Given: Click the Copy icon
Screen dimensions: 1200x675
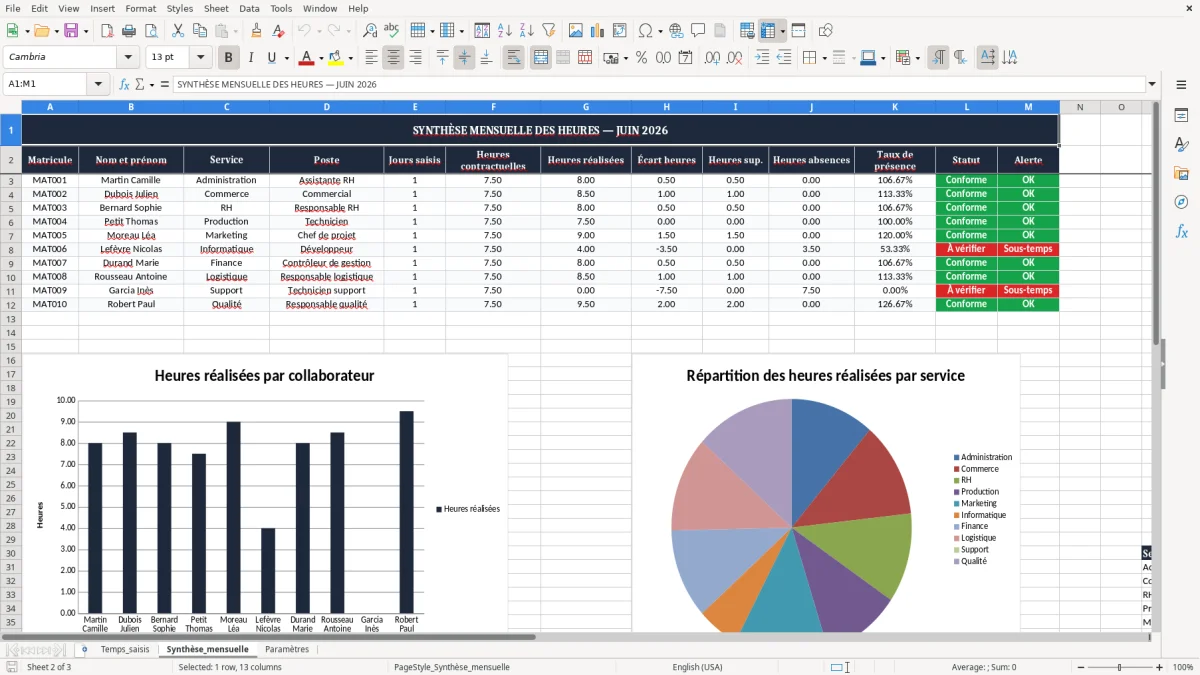Looking at the screenshot, I should pyautogui.click(x=199, y=31).
